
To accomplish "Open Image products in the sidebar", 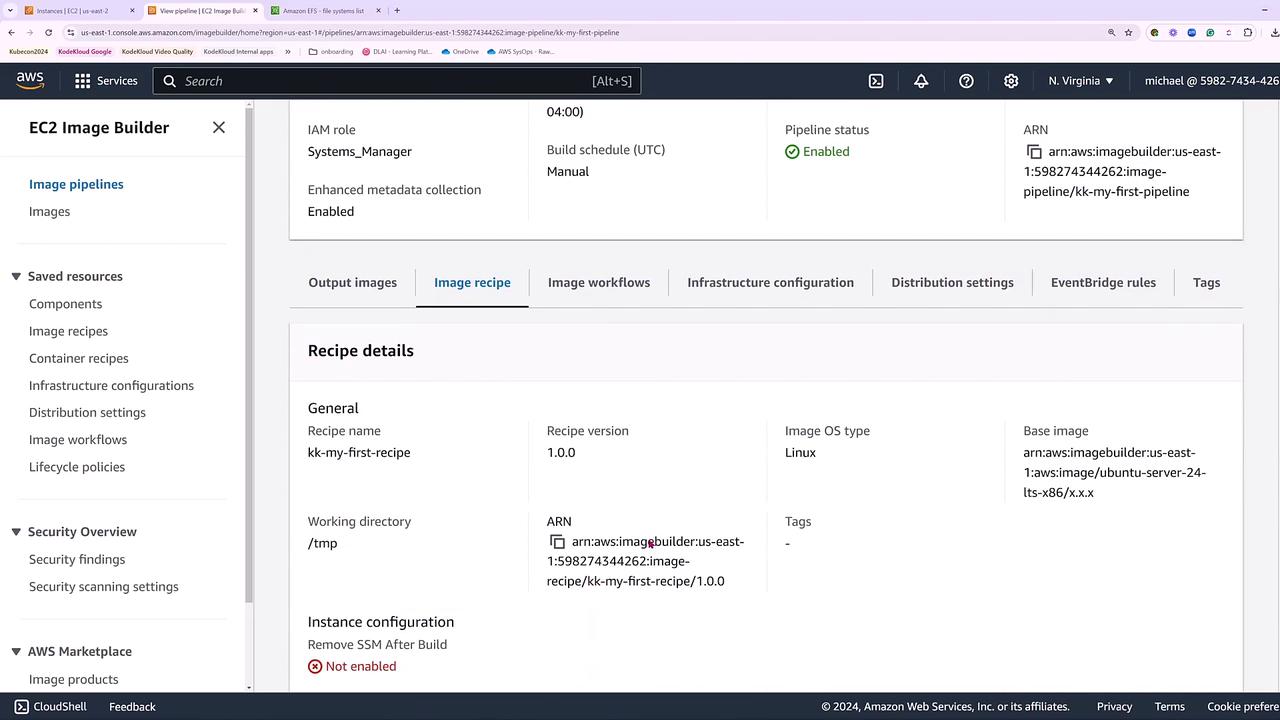I will (74, 680).
